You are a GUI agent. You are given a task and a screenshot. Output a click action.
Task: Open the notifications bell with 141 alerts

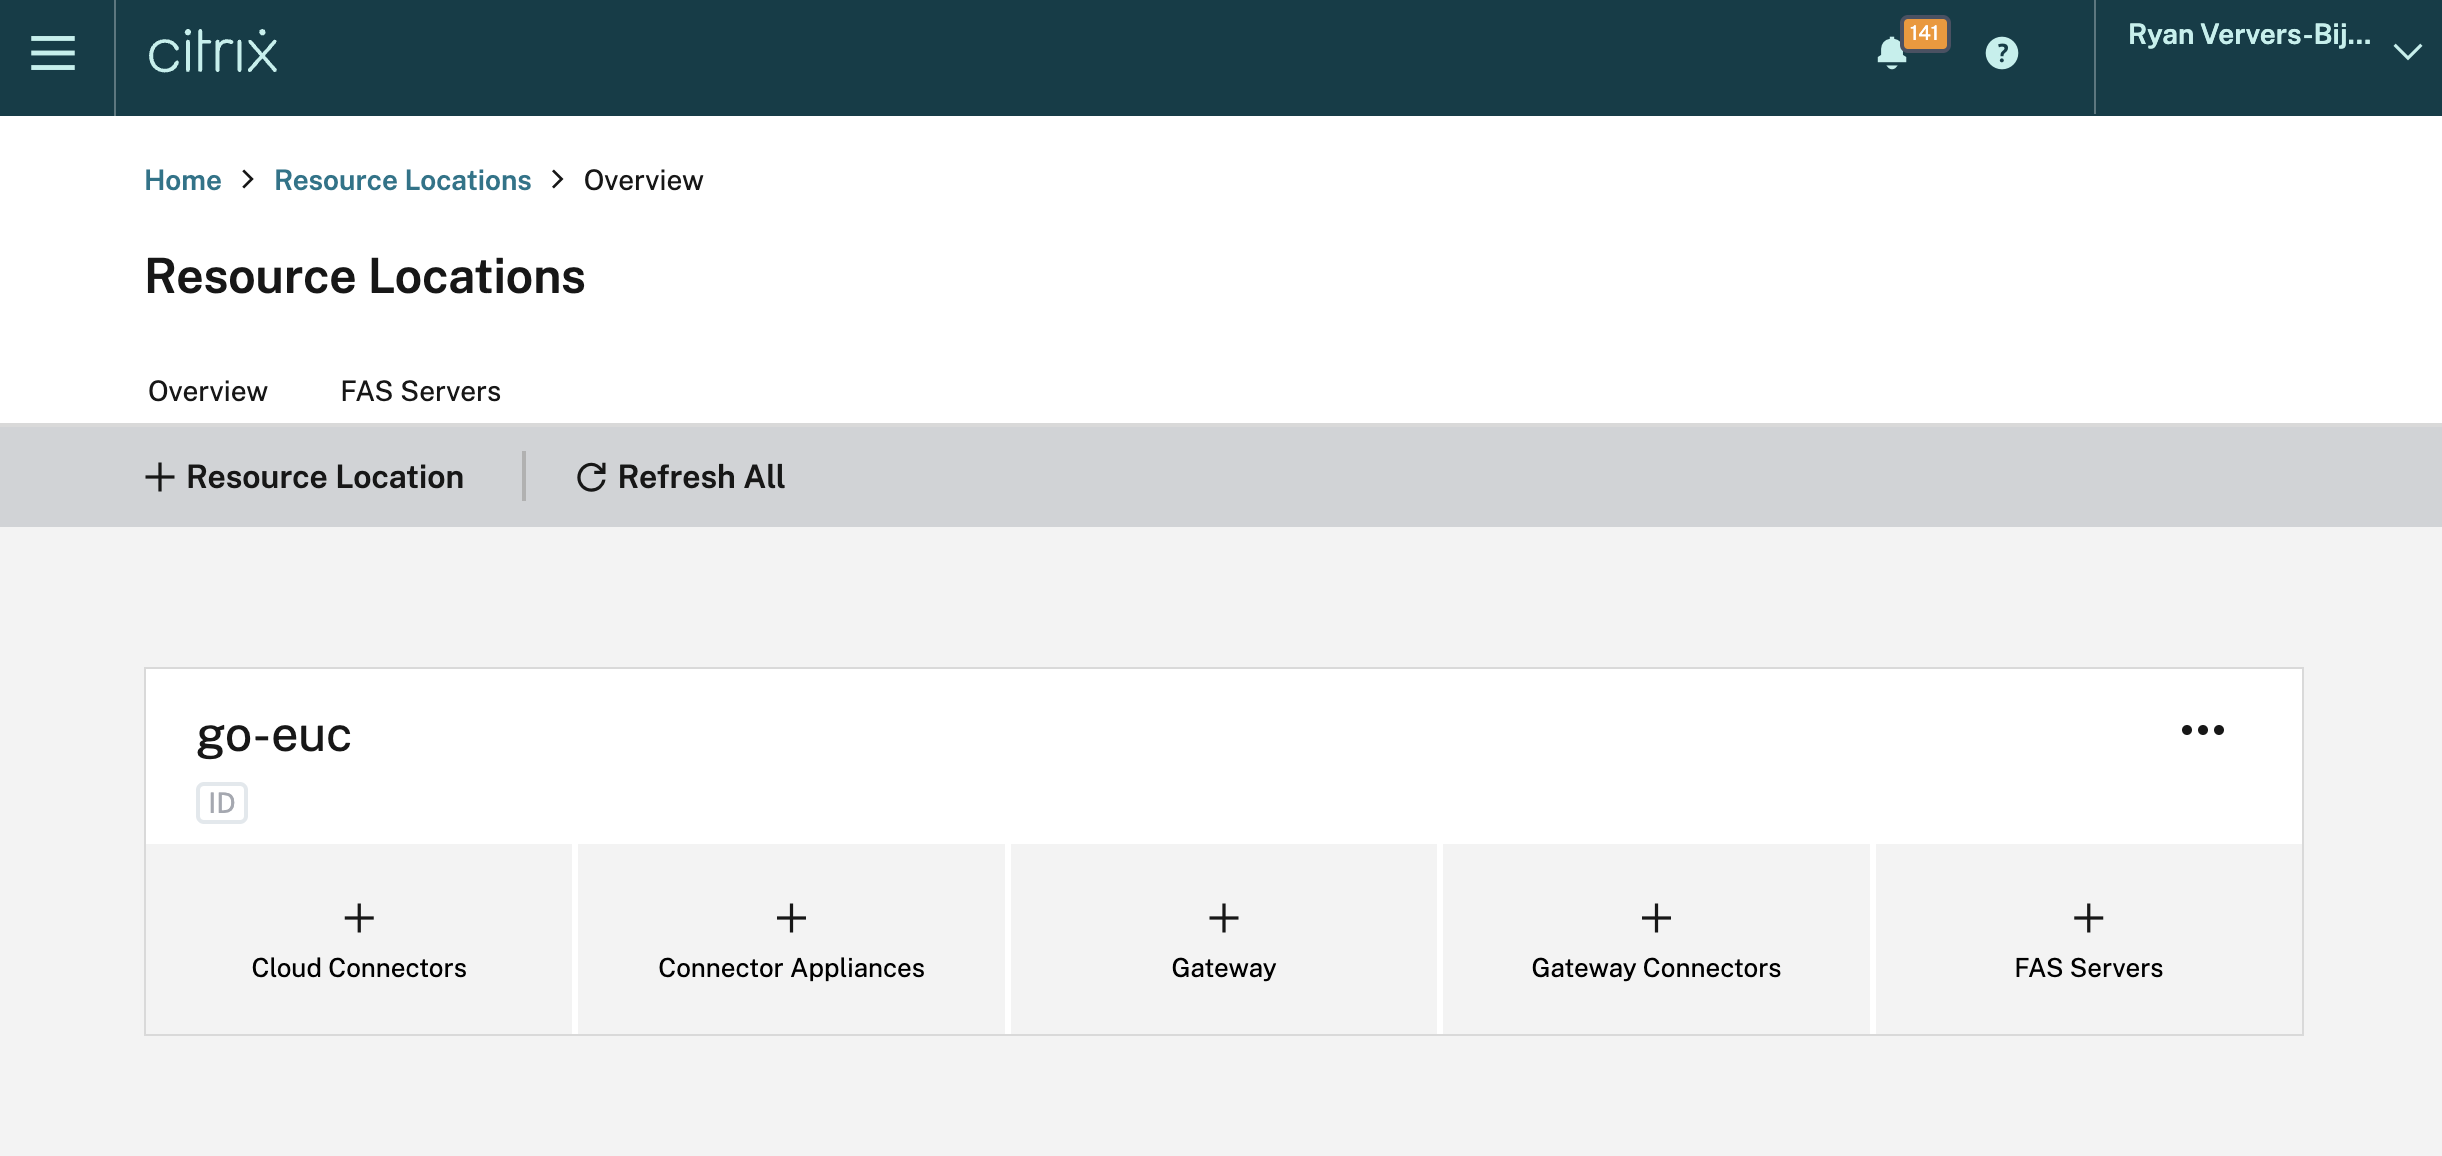[1892, 52]
